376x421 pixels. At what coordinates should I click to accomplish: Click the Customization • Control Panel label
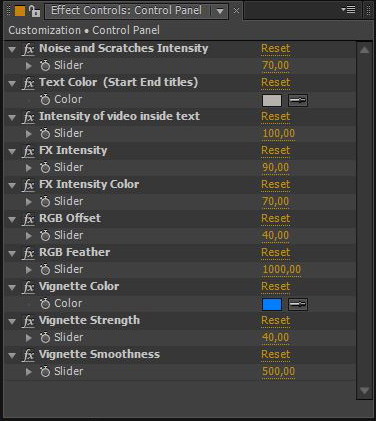(x=84, y=30)
